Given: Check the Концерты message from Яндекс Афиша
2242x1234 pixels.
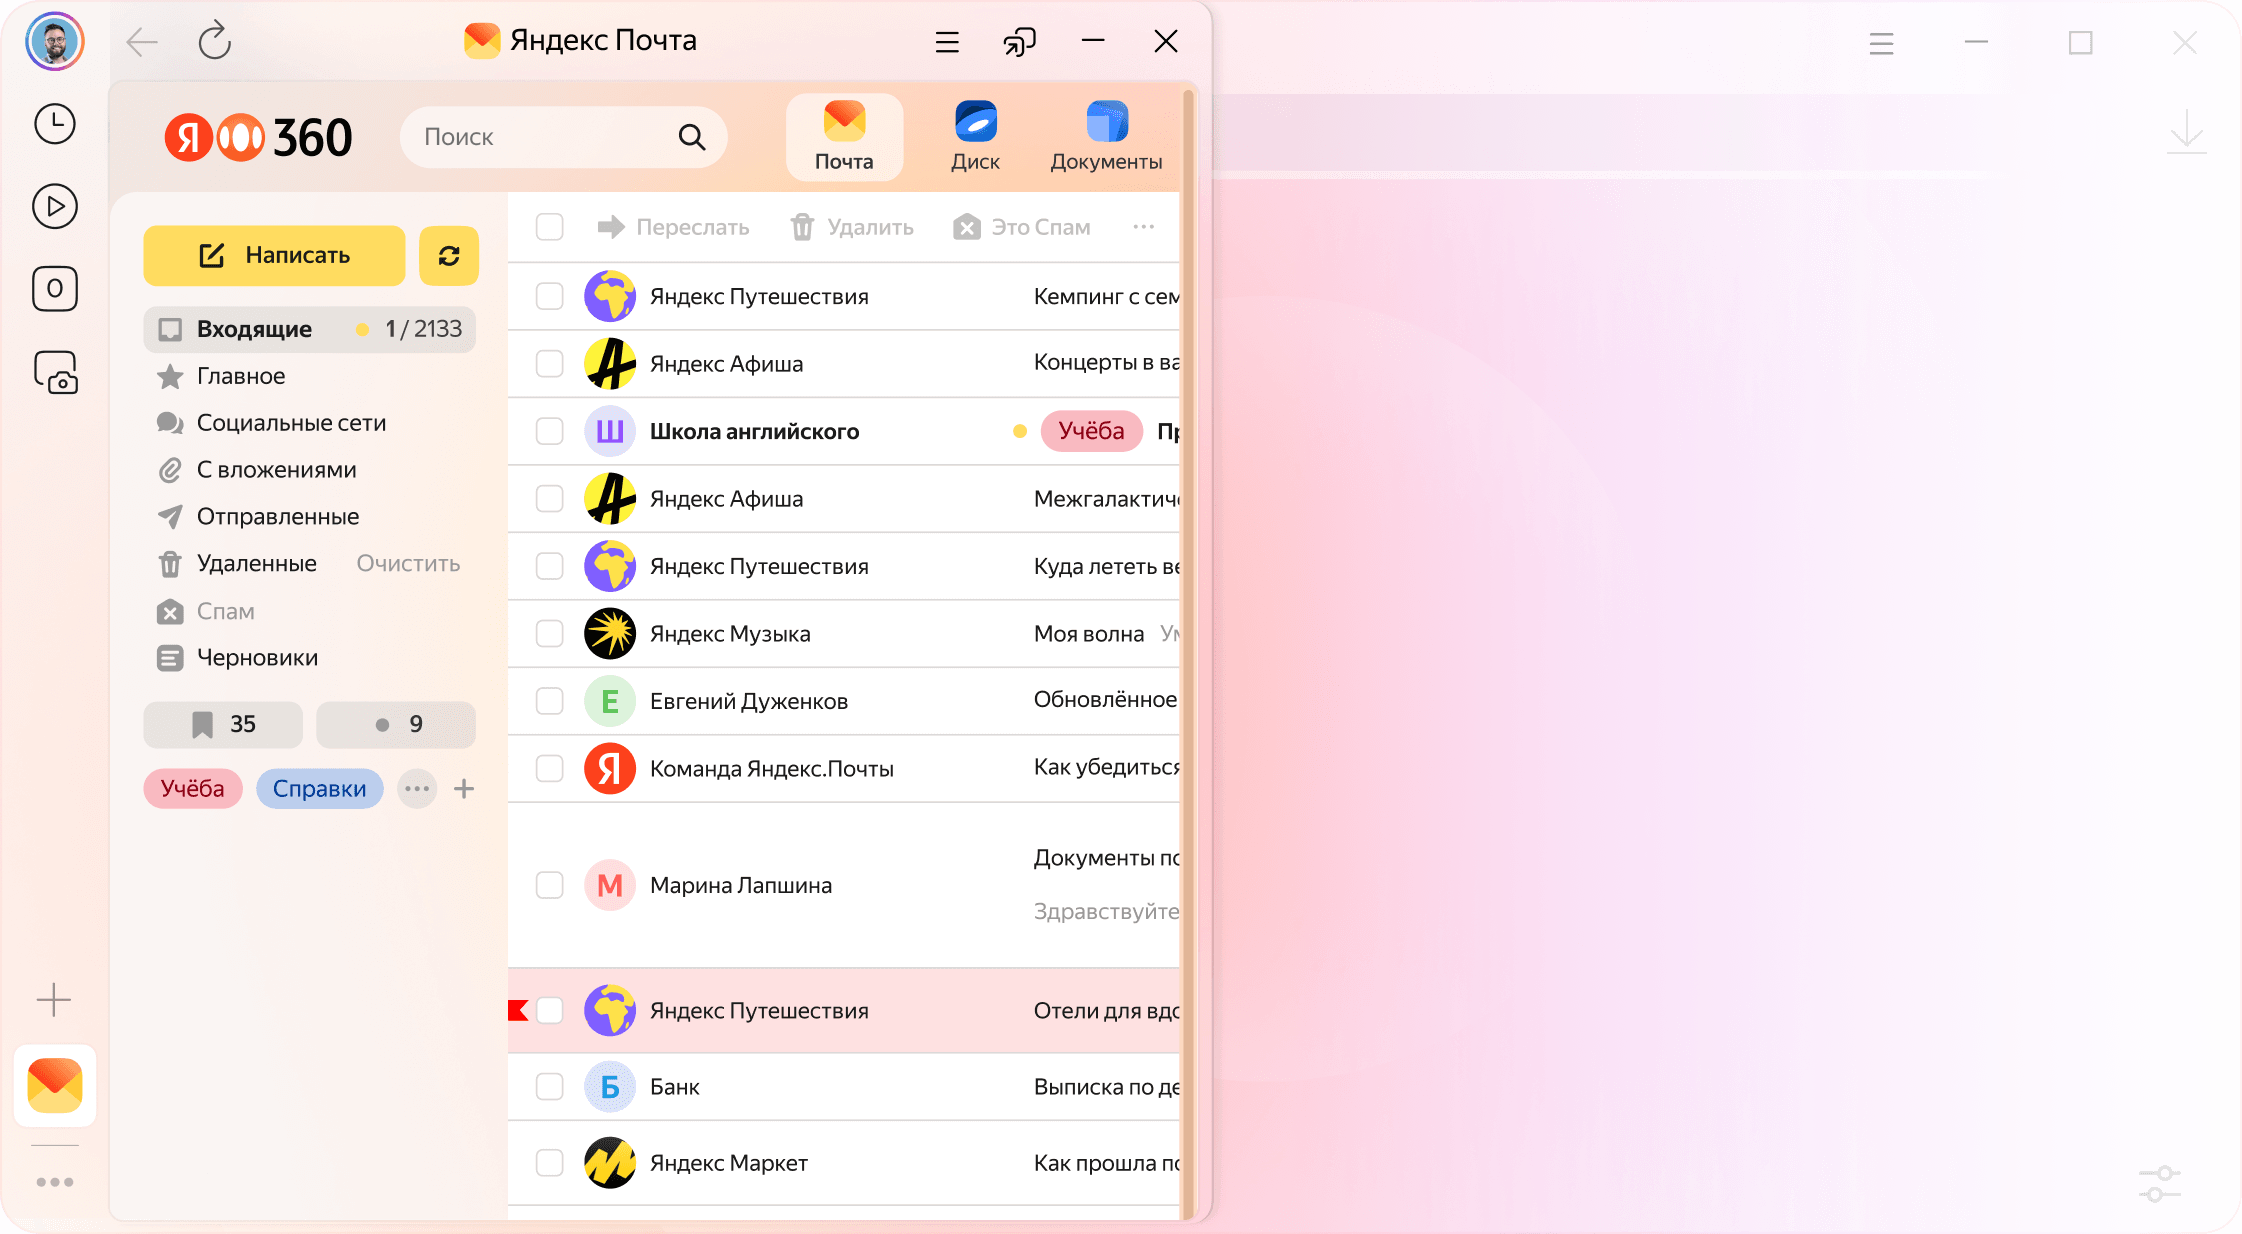Looking at the screenshot, I should click(x=550, y=363).
